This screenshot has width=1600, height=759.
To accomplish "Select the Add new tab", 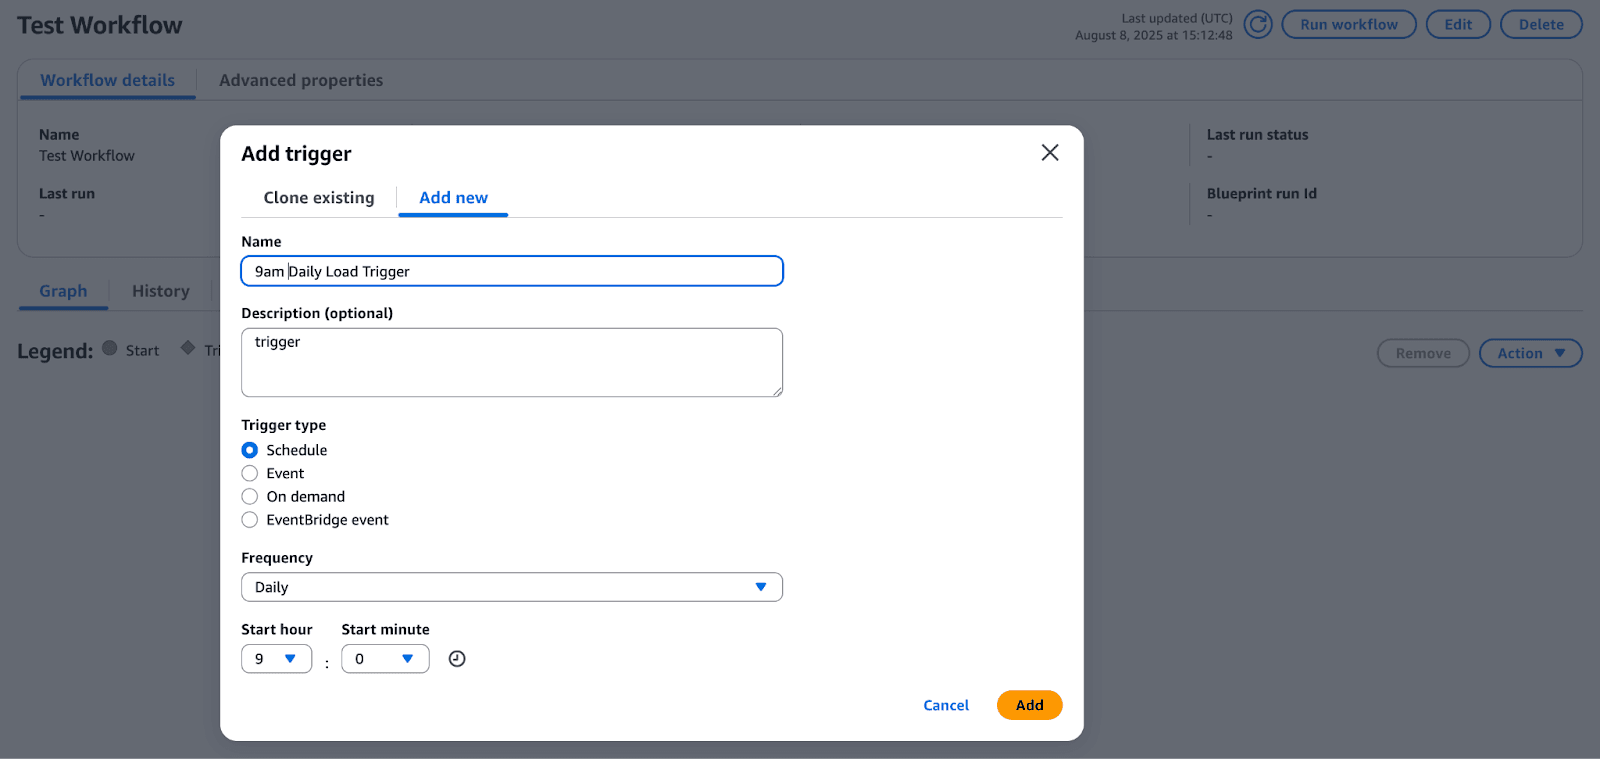I will 453,198.
